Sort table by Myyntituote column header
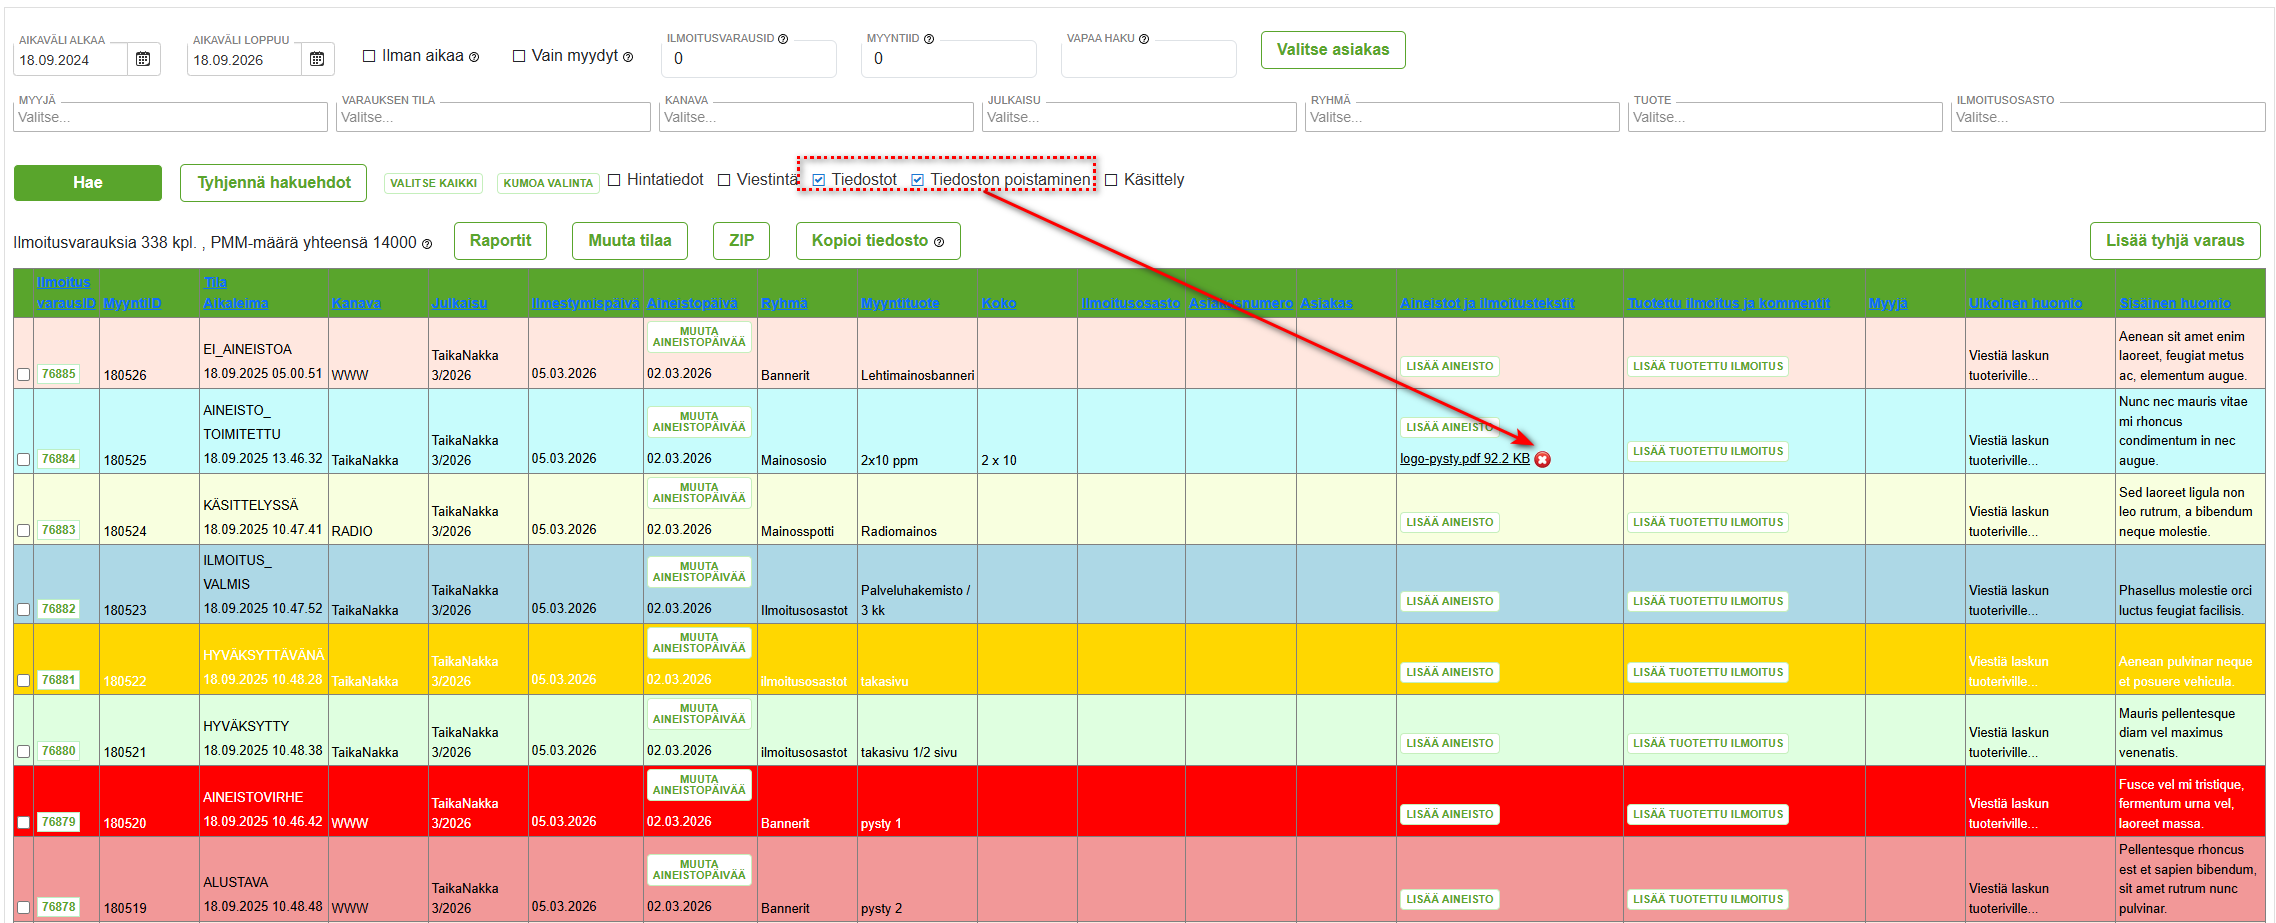Screen dimensions: 2276x923 pos(900,303)
